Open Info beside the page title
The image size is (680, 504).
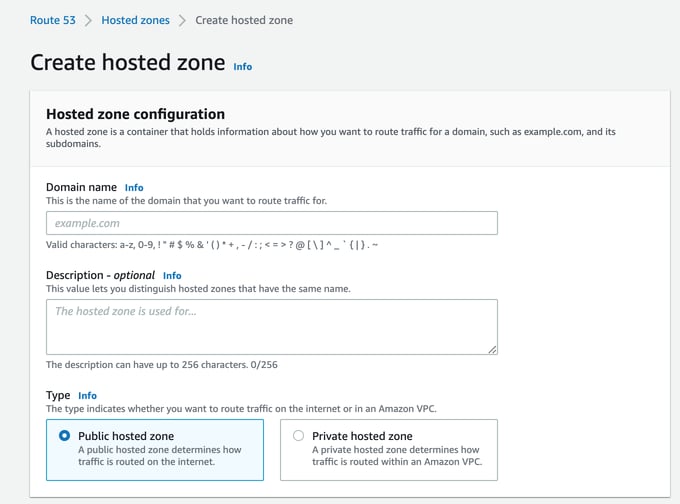(x=242, y=67)
